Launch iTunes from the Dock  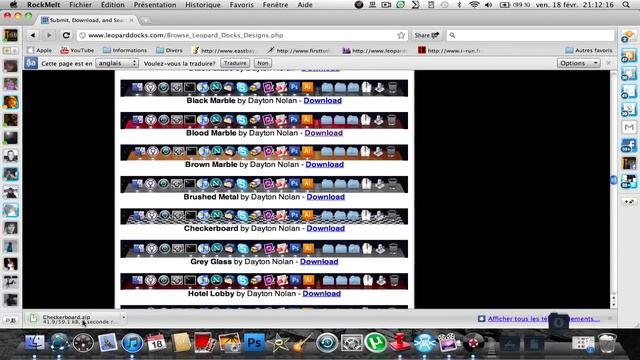tap(132, 342)
